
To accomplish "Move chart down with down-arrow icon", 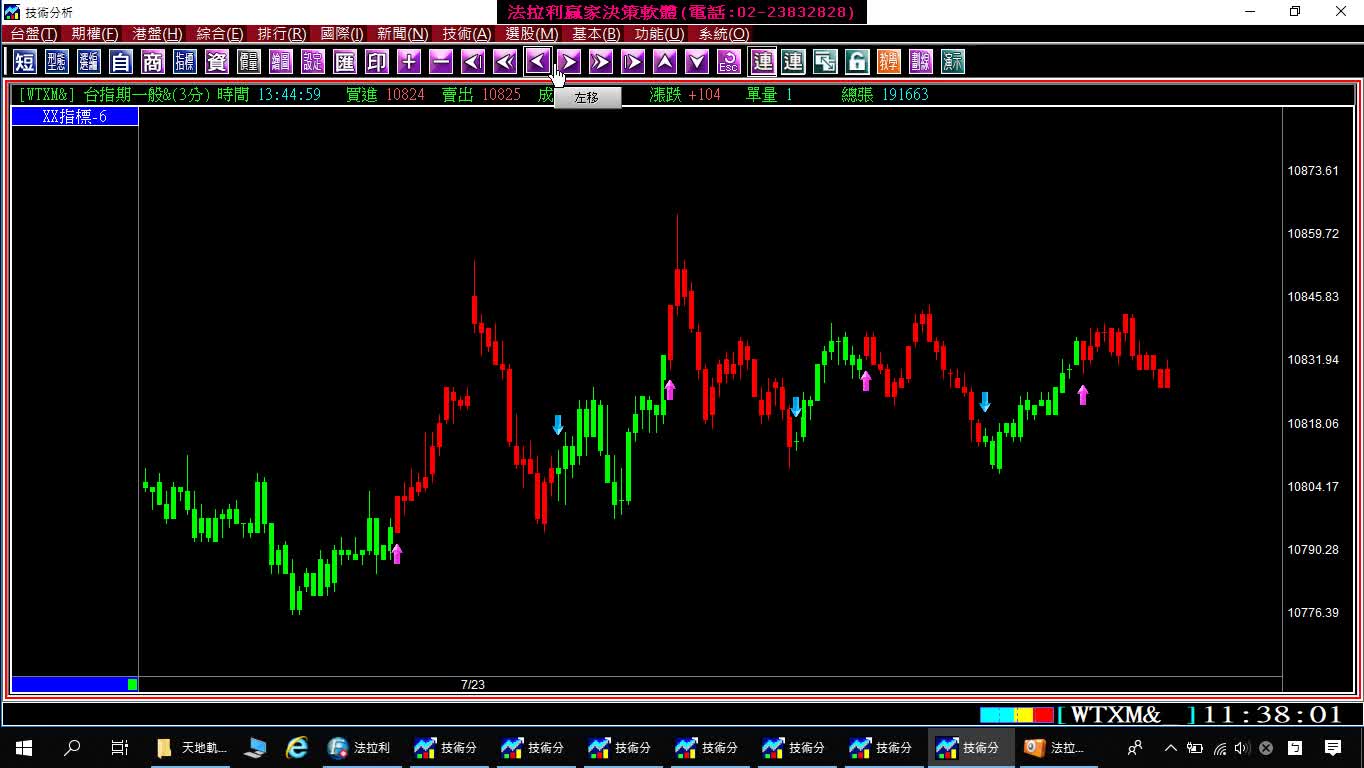I will point(697,62).
